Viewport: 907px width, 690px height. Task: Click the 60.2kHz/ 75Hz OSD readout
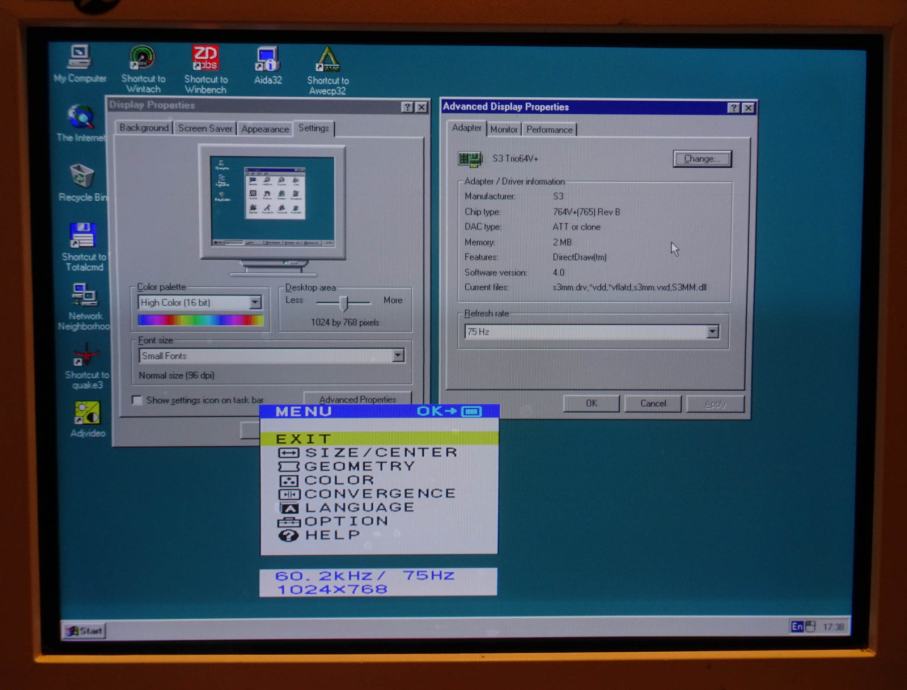pyautogui.click(x=365, y=576)
